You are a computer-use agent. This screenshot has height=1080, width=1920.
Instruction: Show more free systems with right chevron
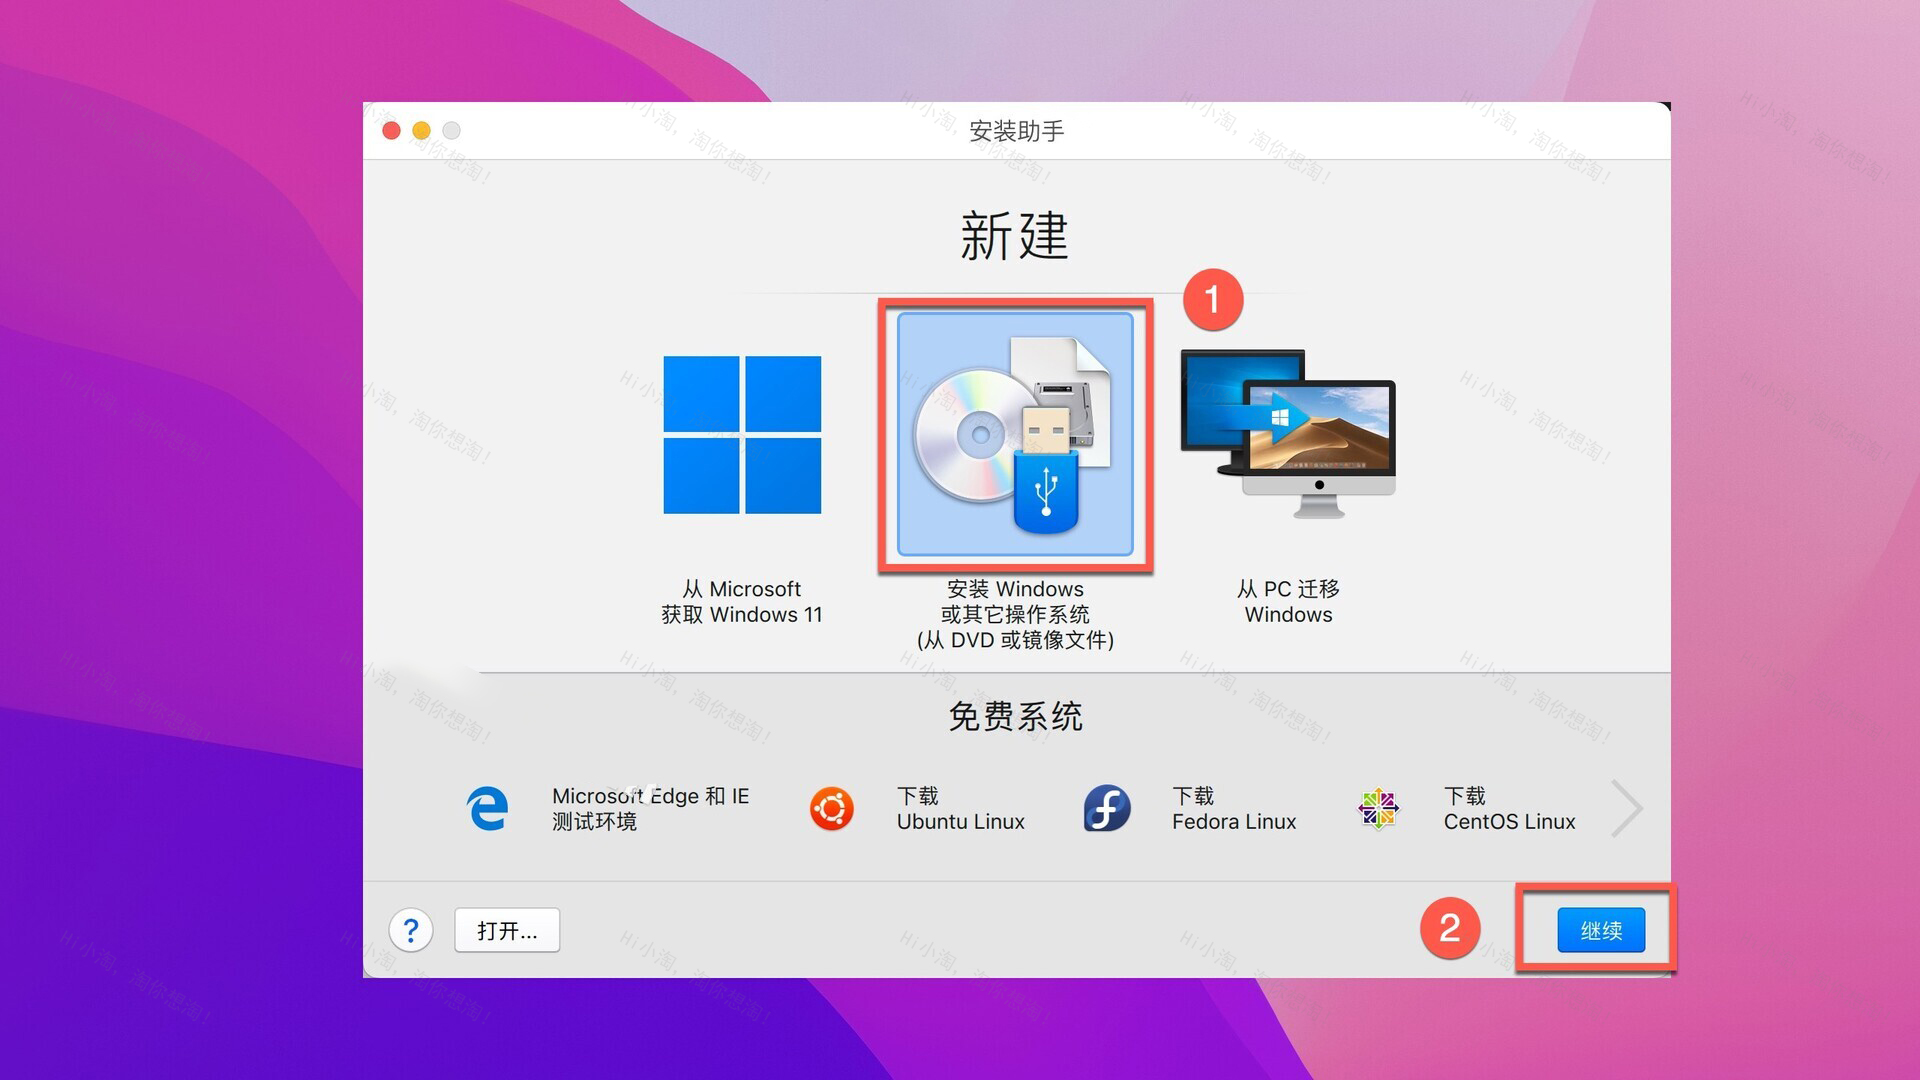pos(1627,808)
